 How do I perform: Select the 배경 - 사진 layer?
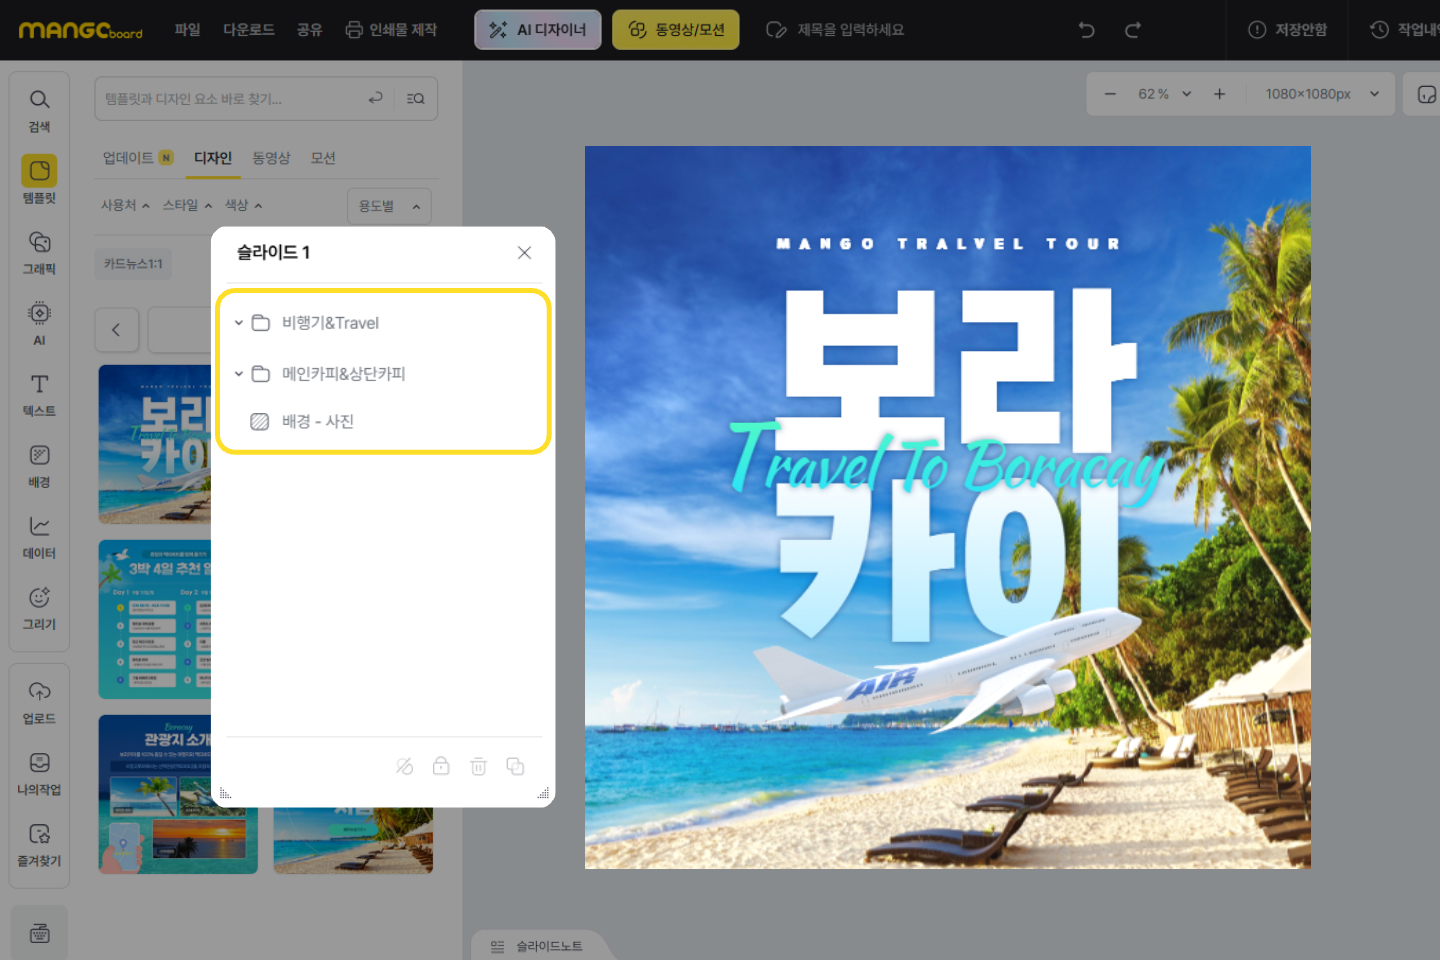[317, 422]
